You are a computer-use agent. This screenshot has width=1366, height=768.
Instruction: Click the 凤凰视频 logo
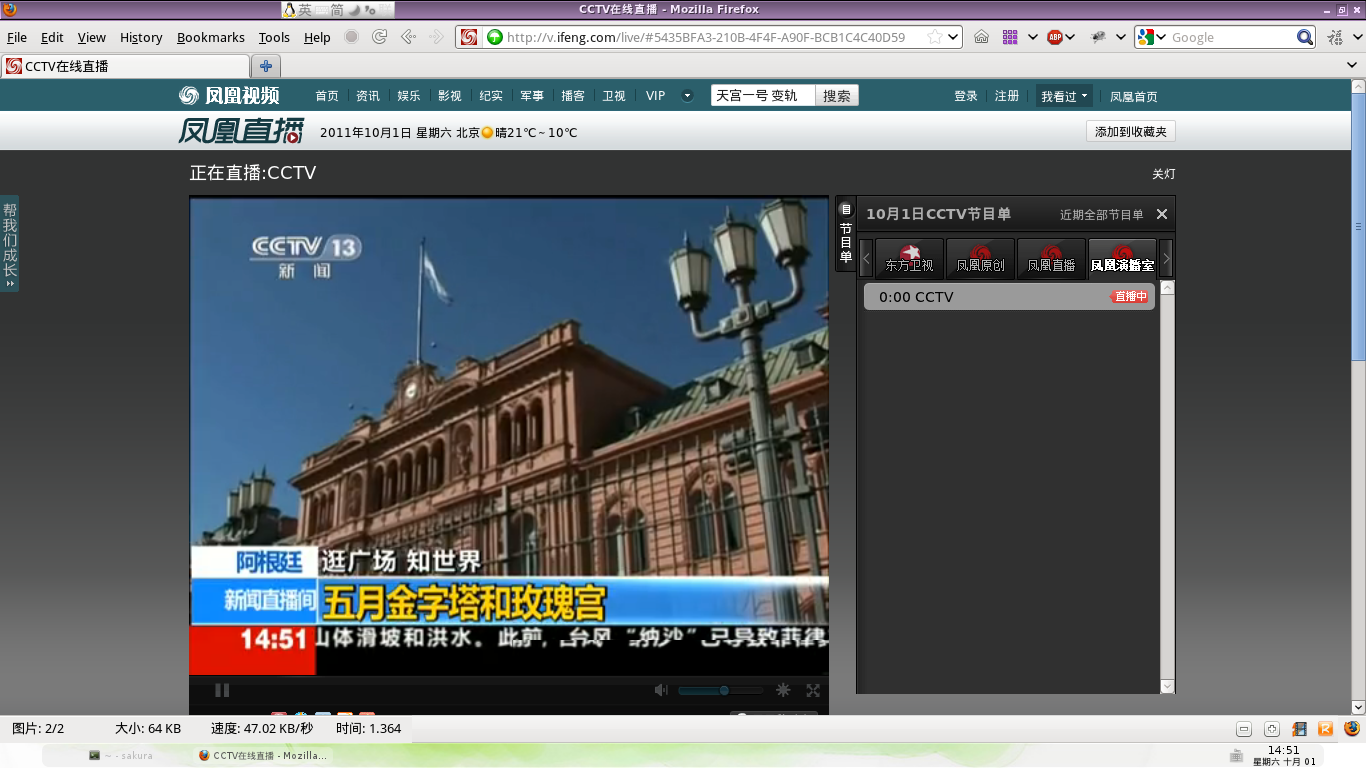coord(229,96)
